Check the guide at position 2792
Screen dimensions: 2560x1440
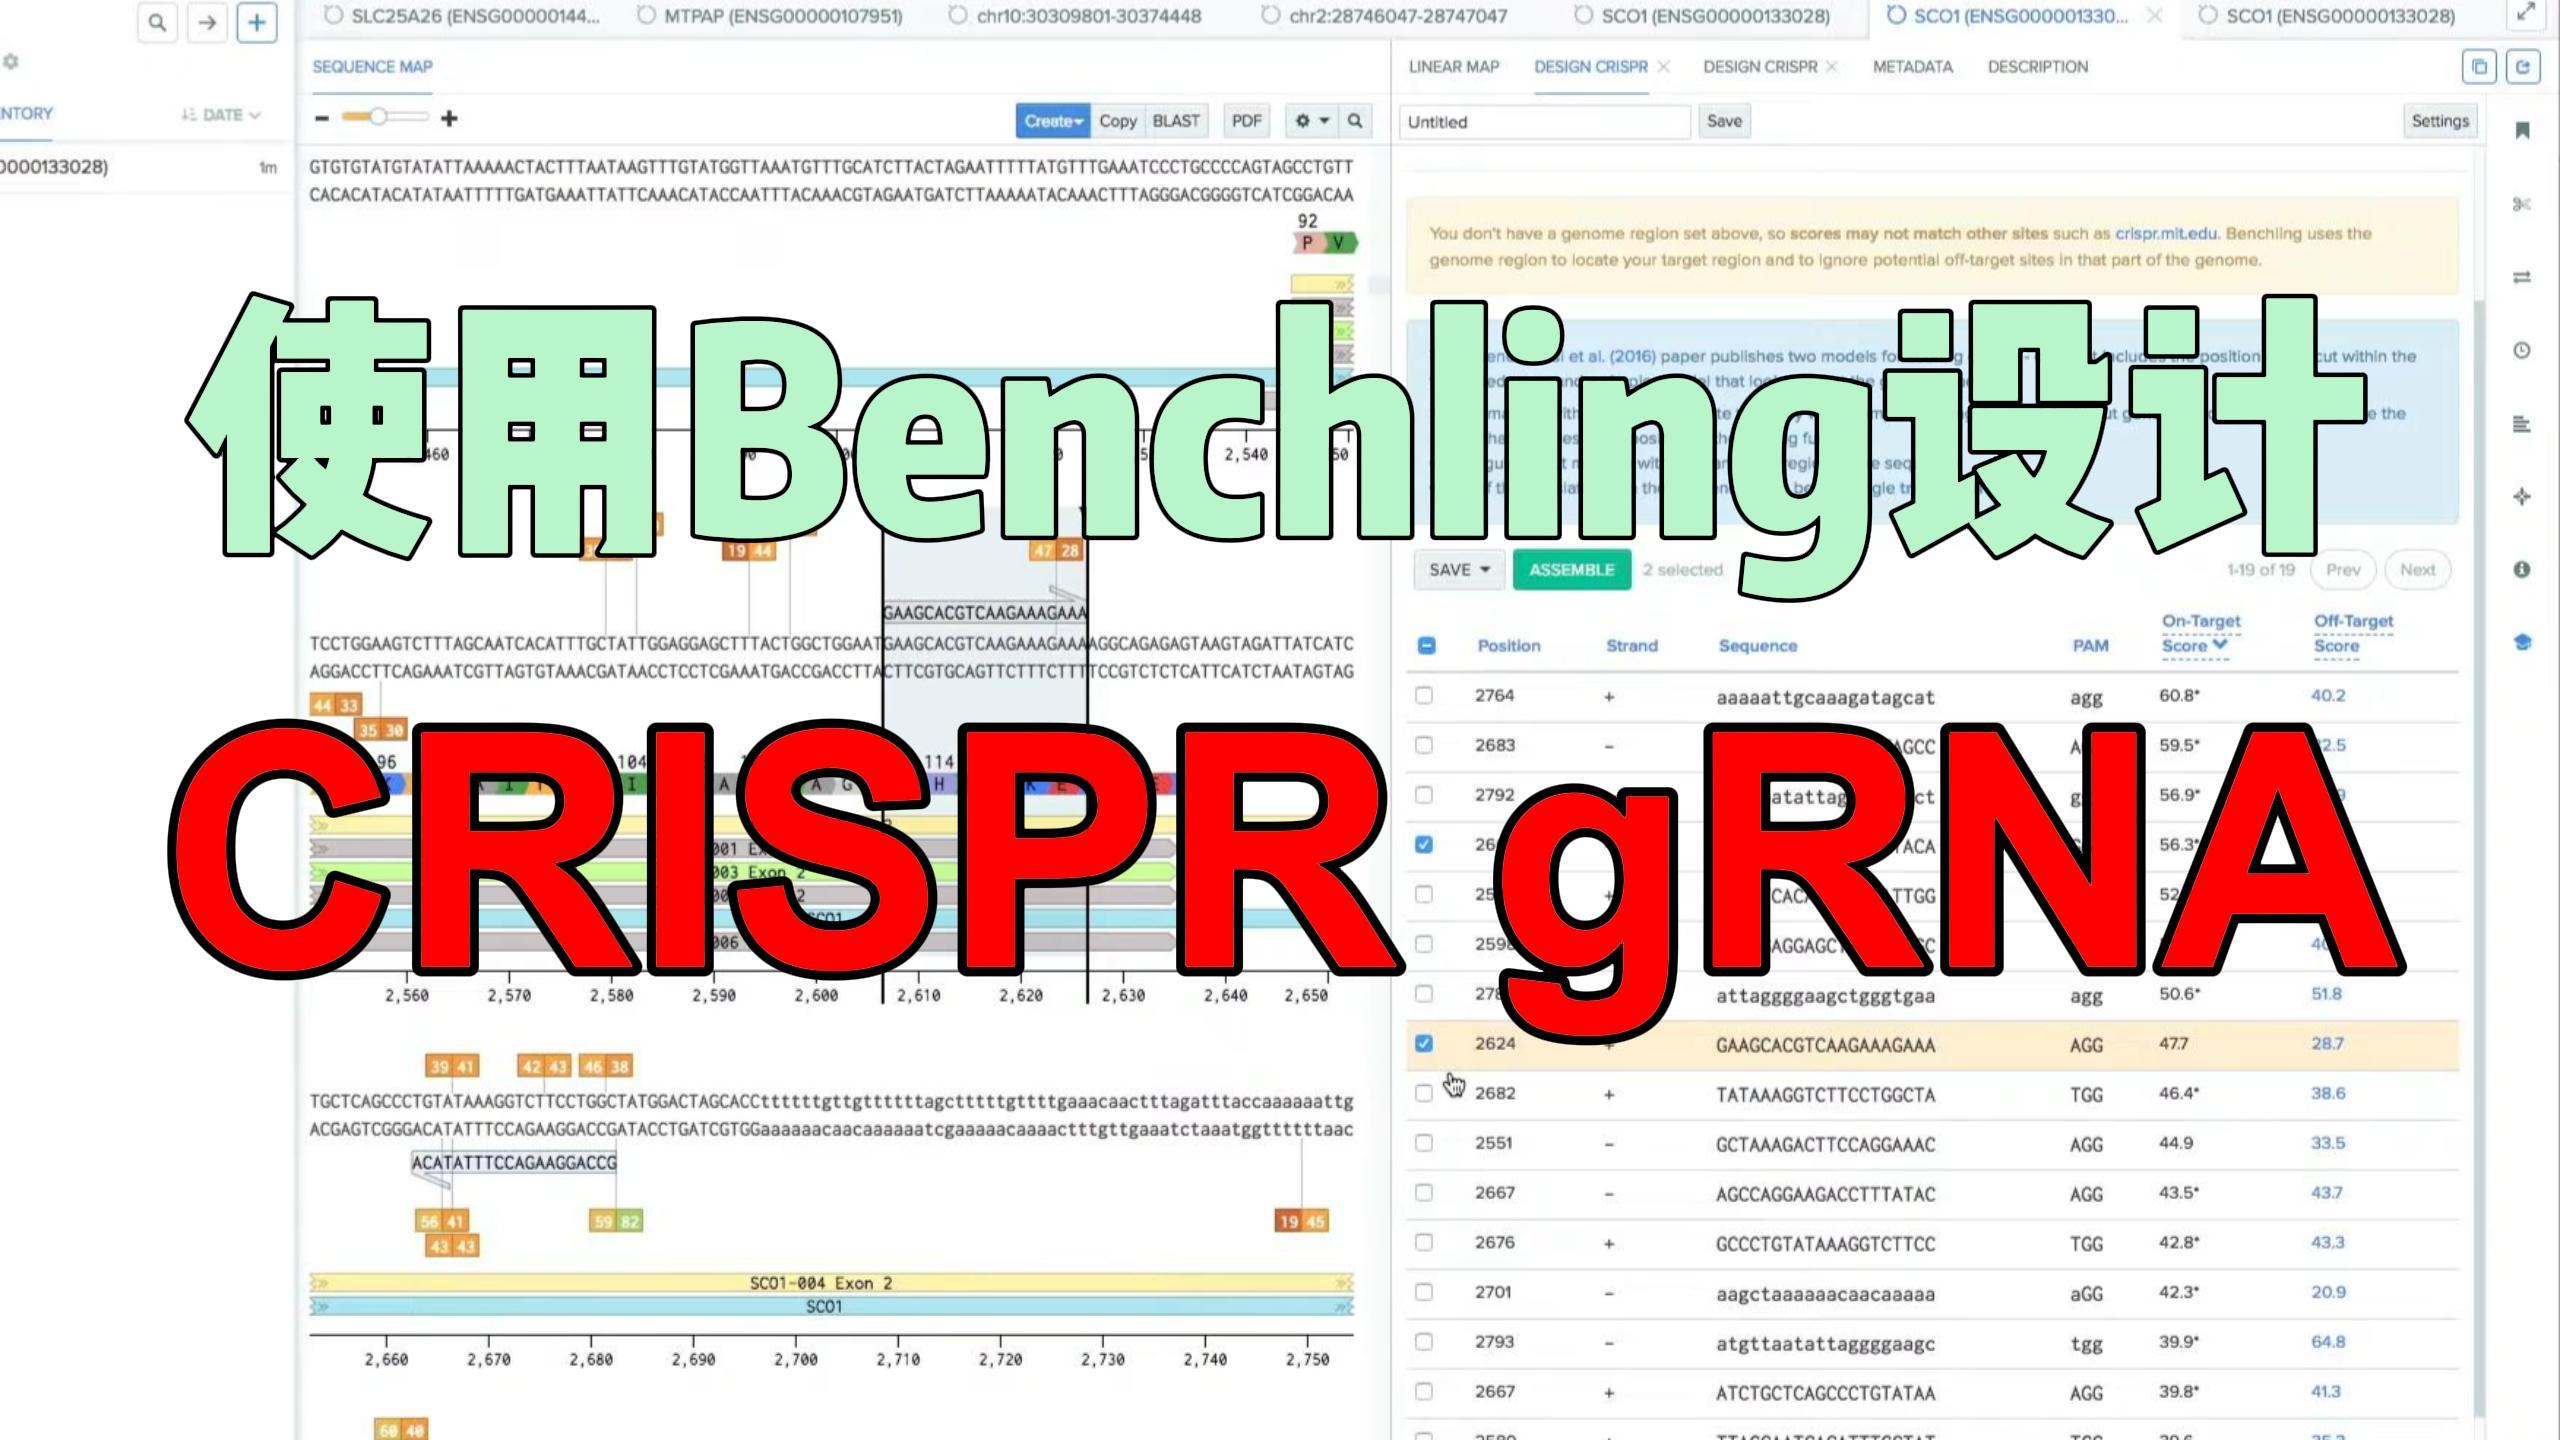[x=1424, y=795]
